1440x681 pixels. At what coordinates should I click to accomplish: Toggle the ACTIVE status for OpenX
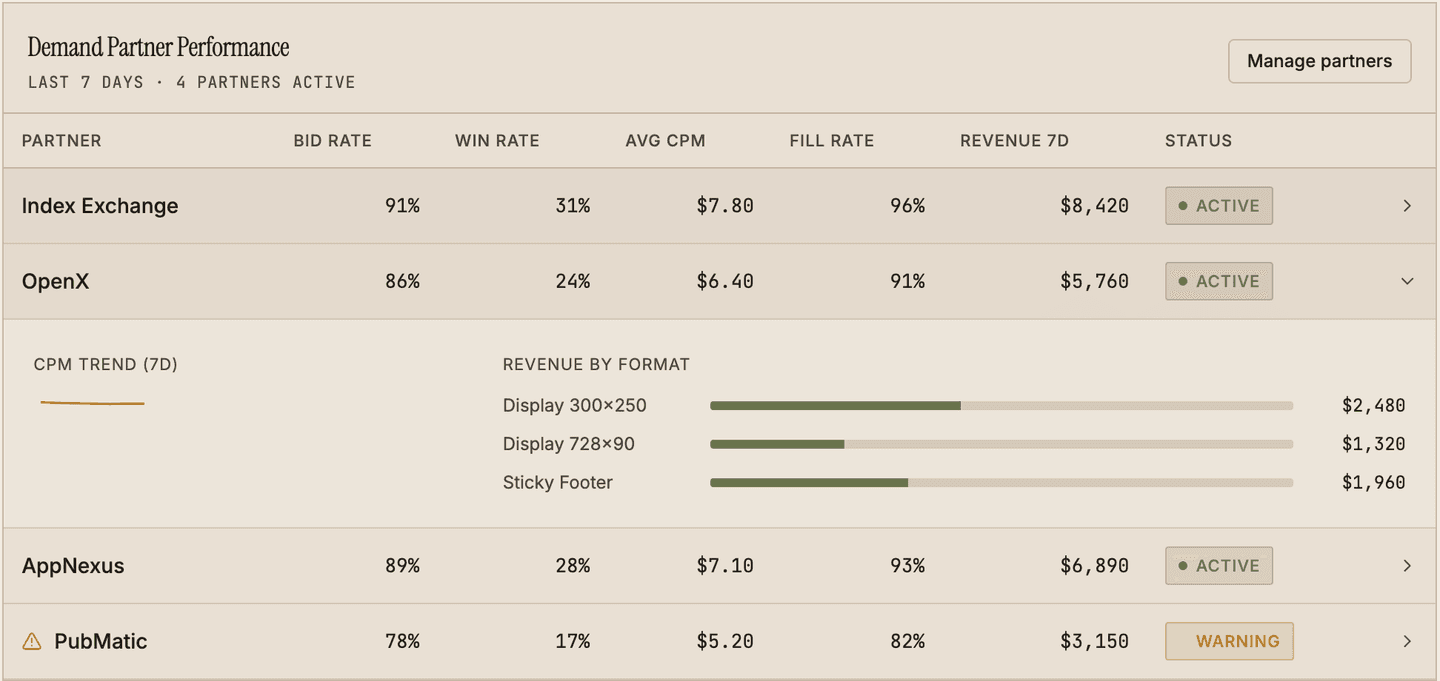(x=1219, y=281)
